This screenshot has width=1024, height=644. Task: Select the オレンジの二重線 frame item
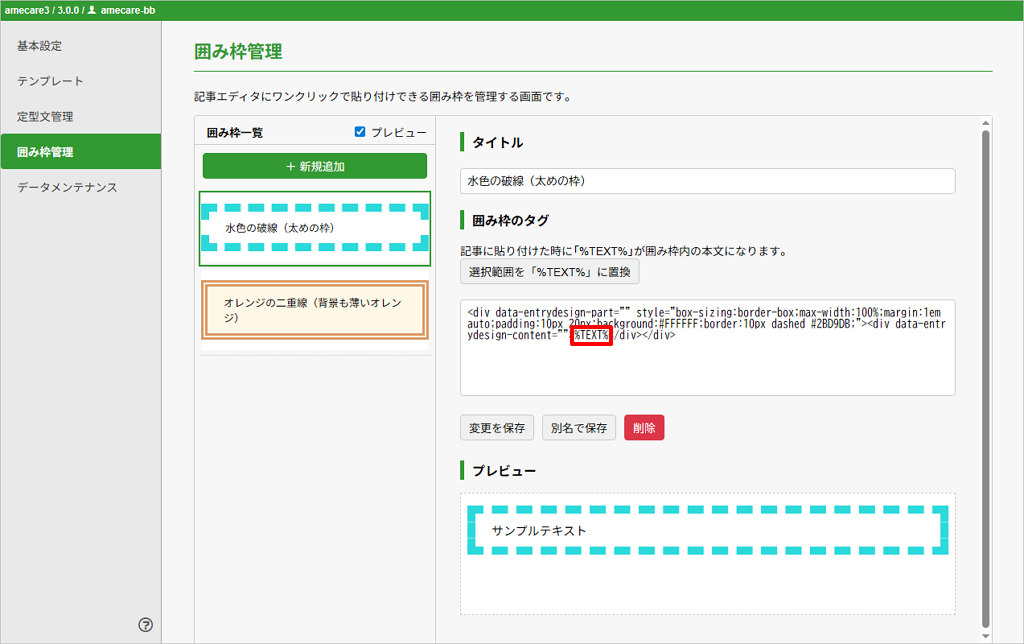315,310
